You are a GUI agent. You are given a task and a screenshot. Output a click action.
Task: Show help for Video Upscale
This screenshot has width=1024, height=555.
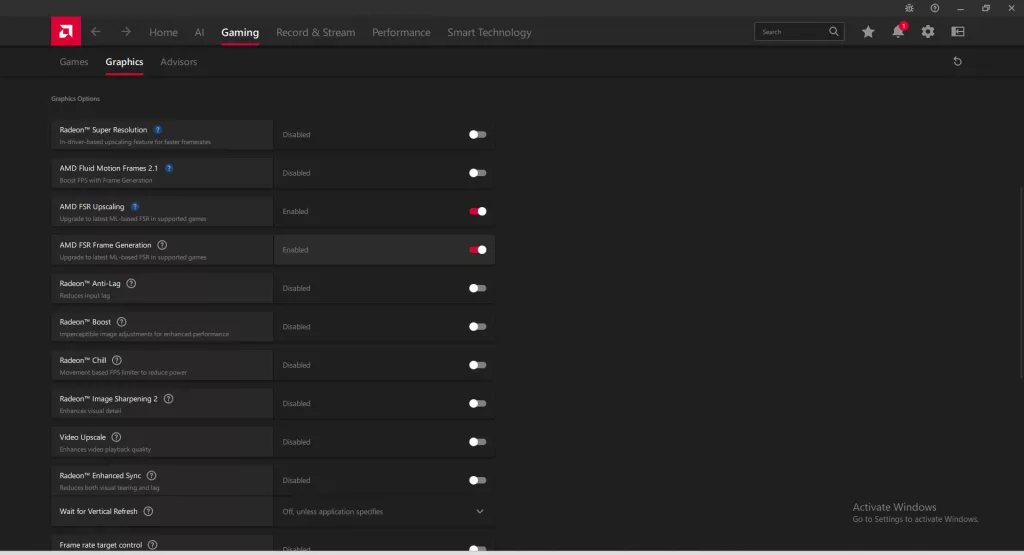(x=116, y=437)
